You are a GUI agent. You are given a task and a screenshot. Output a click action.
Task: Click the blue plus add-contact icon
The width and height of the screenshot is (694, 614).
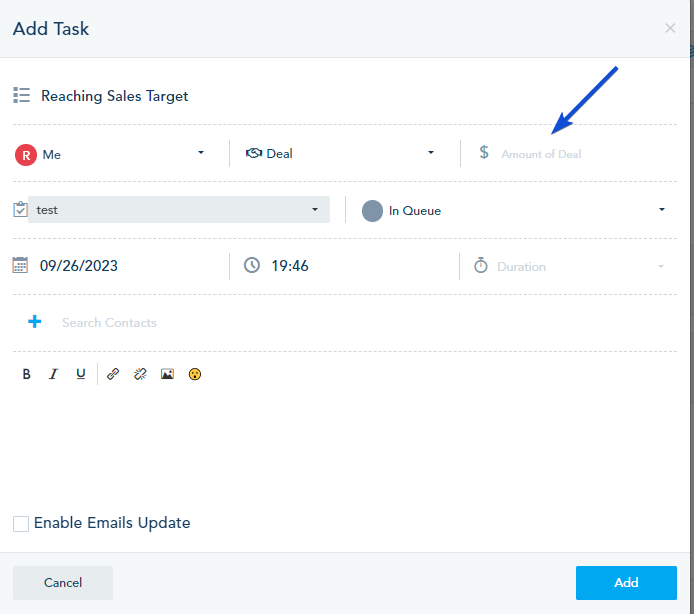click(x=35, y=322)
